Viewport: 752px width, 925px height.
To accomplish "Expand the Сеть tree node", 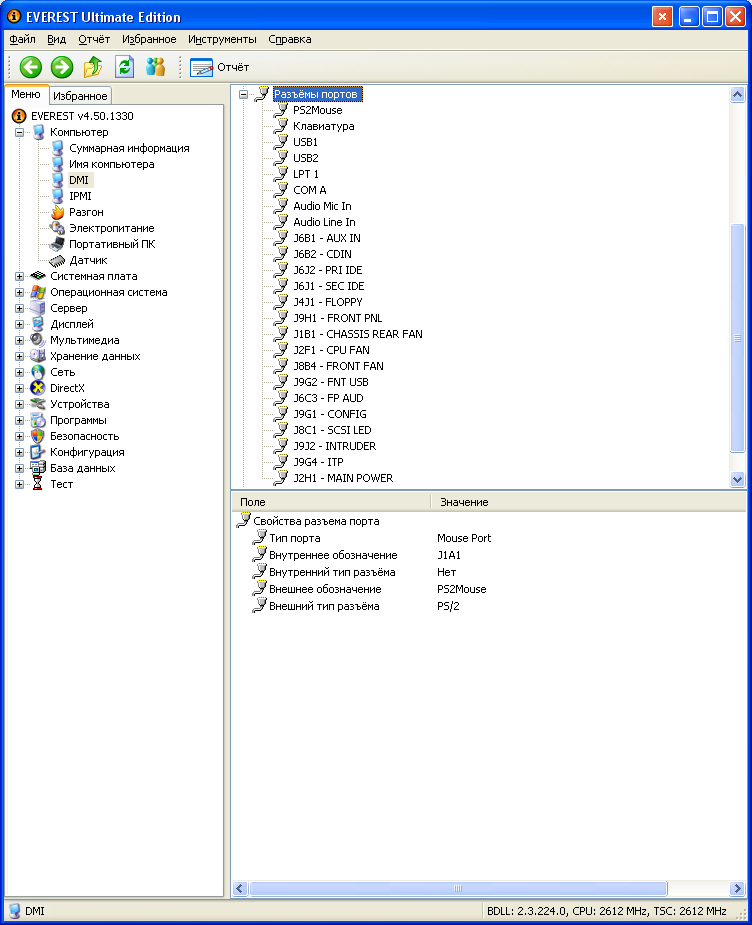I will coord(19,372).
